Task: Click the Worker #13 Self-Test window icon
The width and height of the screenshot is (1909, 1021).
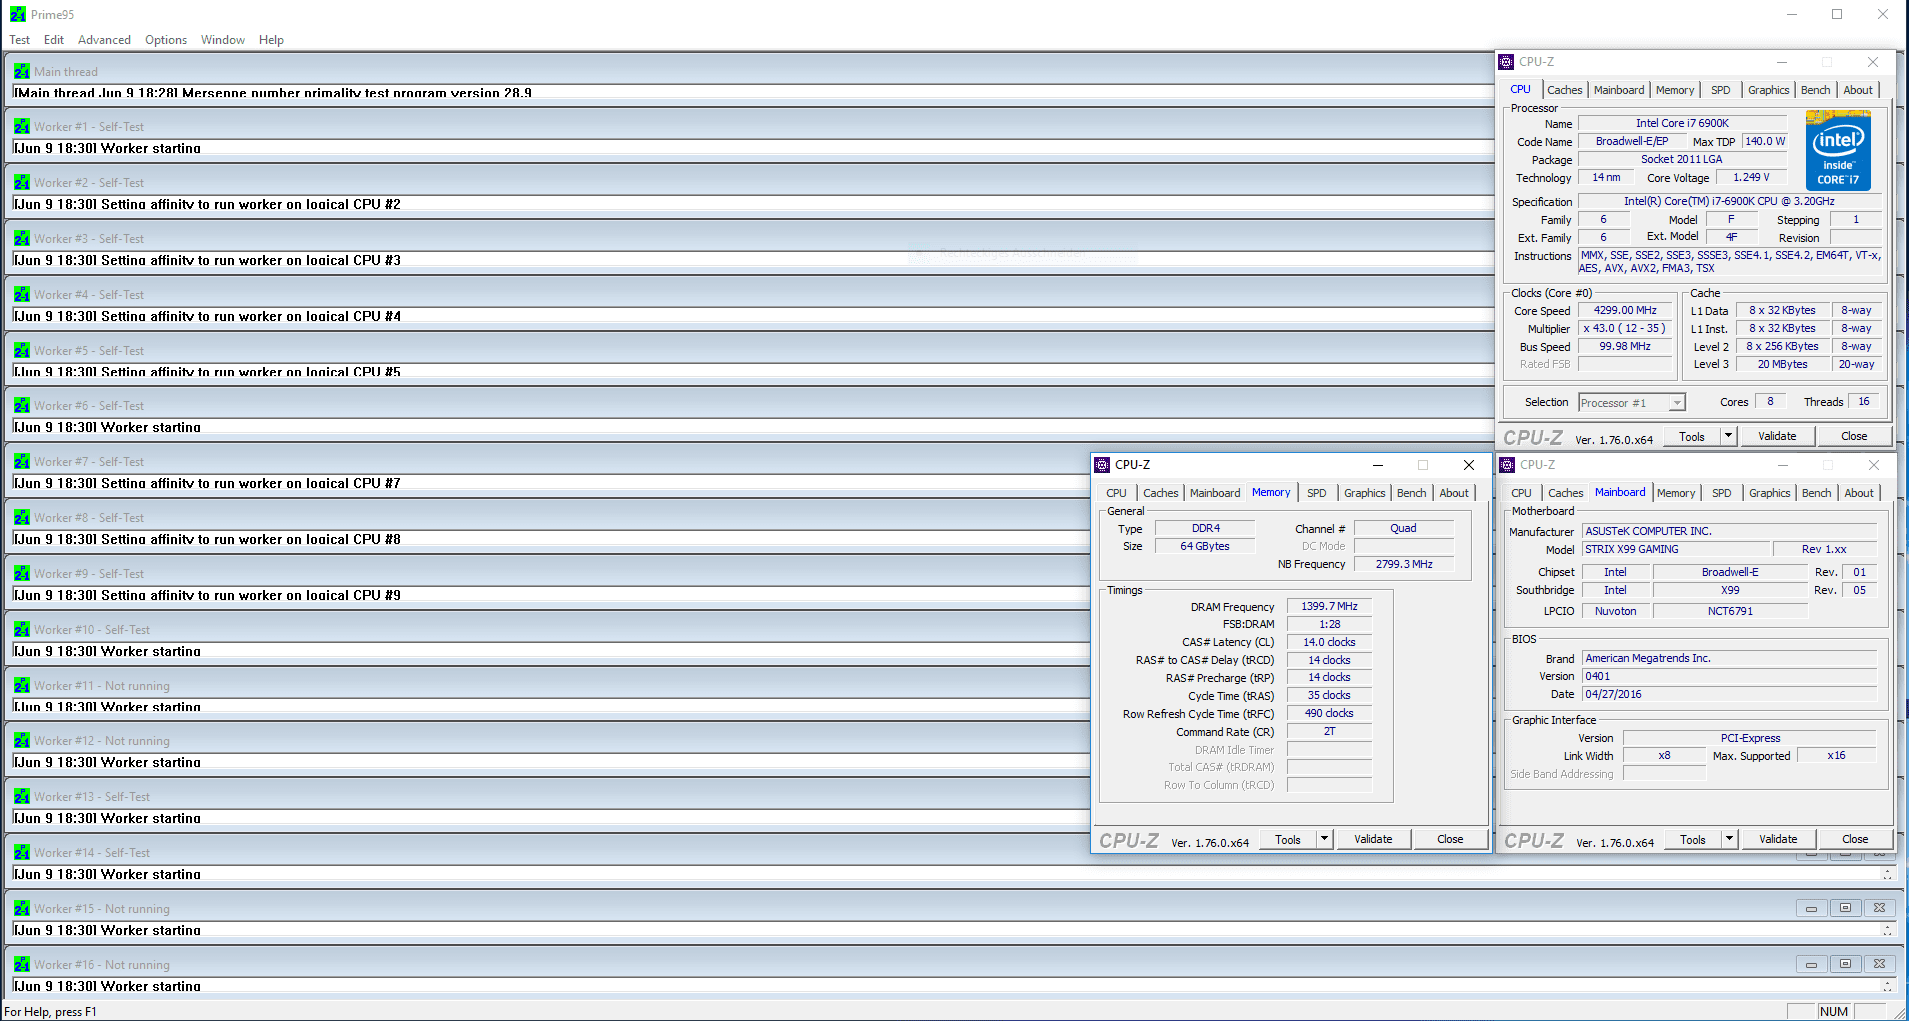Action: [22, 797]
